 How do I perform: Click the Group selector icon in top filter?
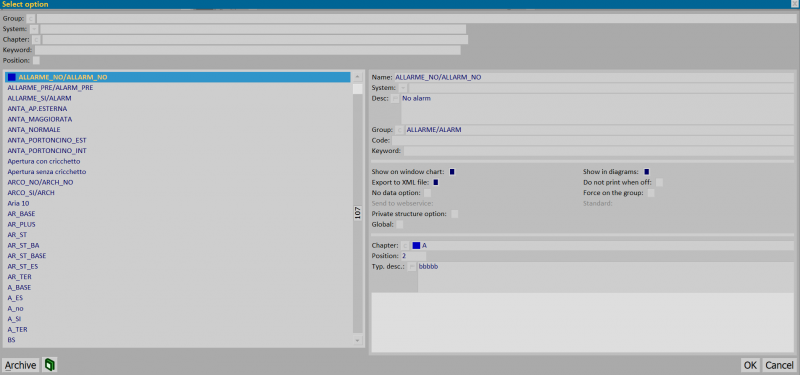[x=31, y=18]
